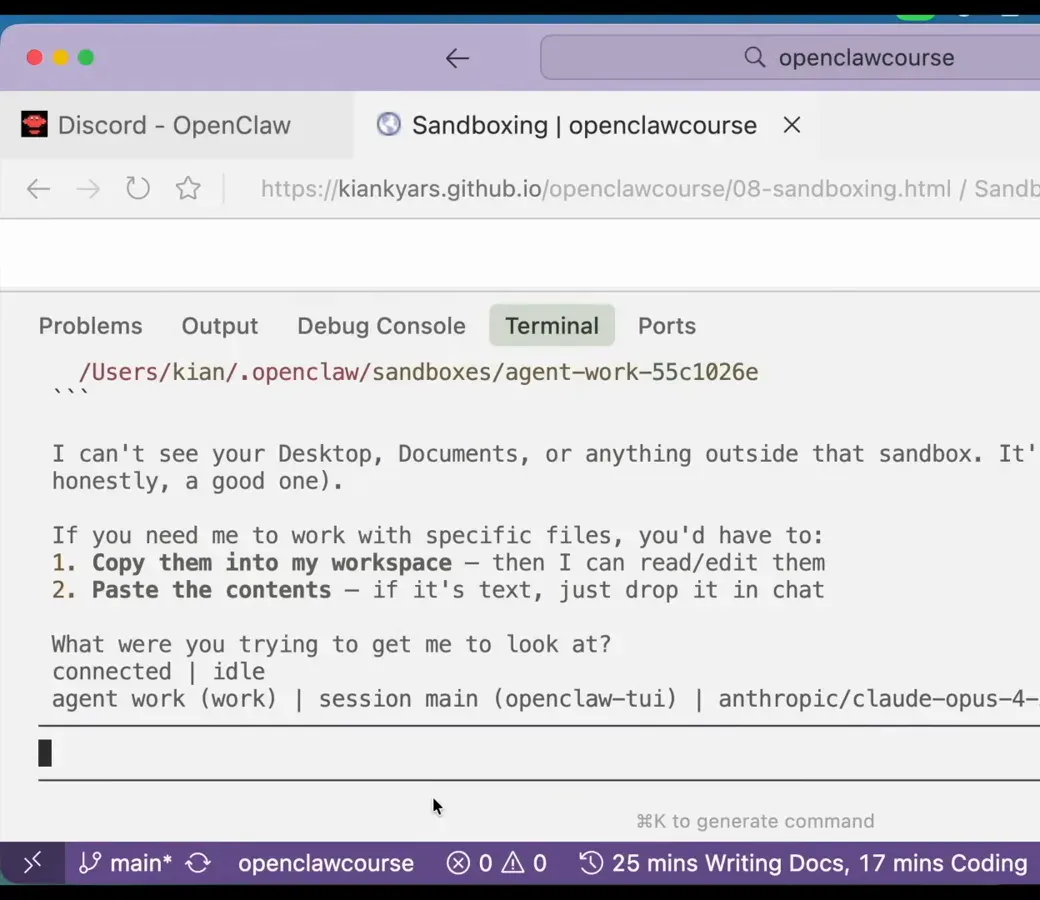Click 'What were you trying' question text

[331, 644]
